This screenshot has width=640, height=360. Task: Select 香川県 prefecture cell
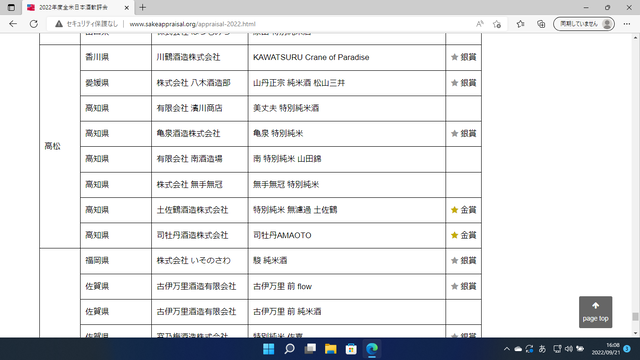pyautogui.click(x=116, y=58)
